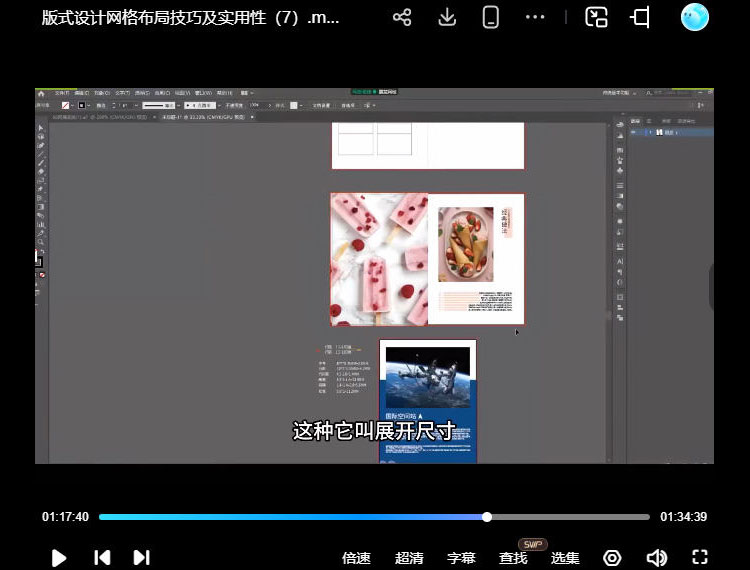
Task: Open the 倍速 playback speed menu
Action: click(356, 558)
